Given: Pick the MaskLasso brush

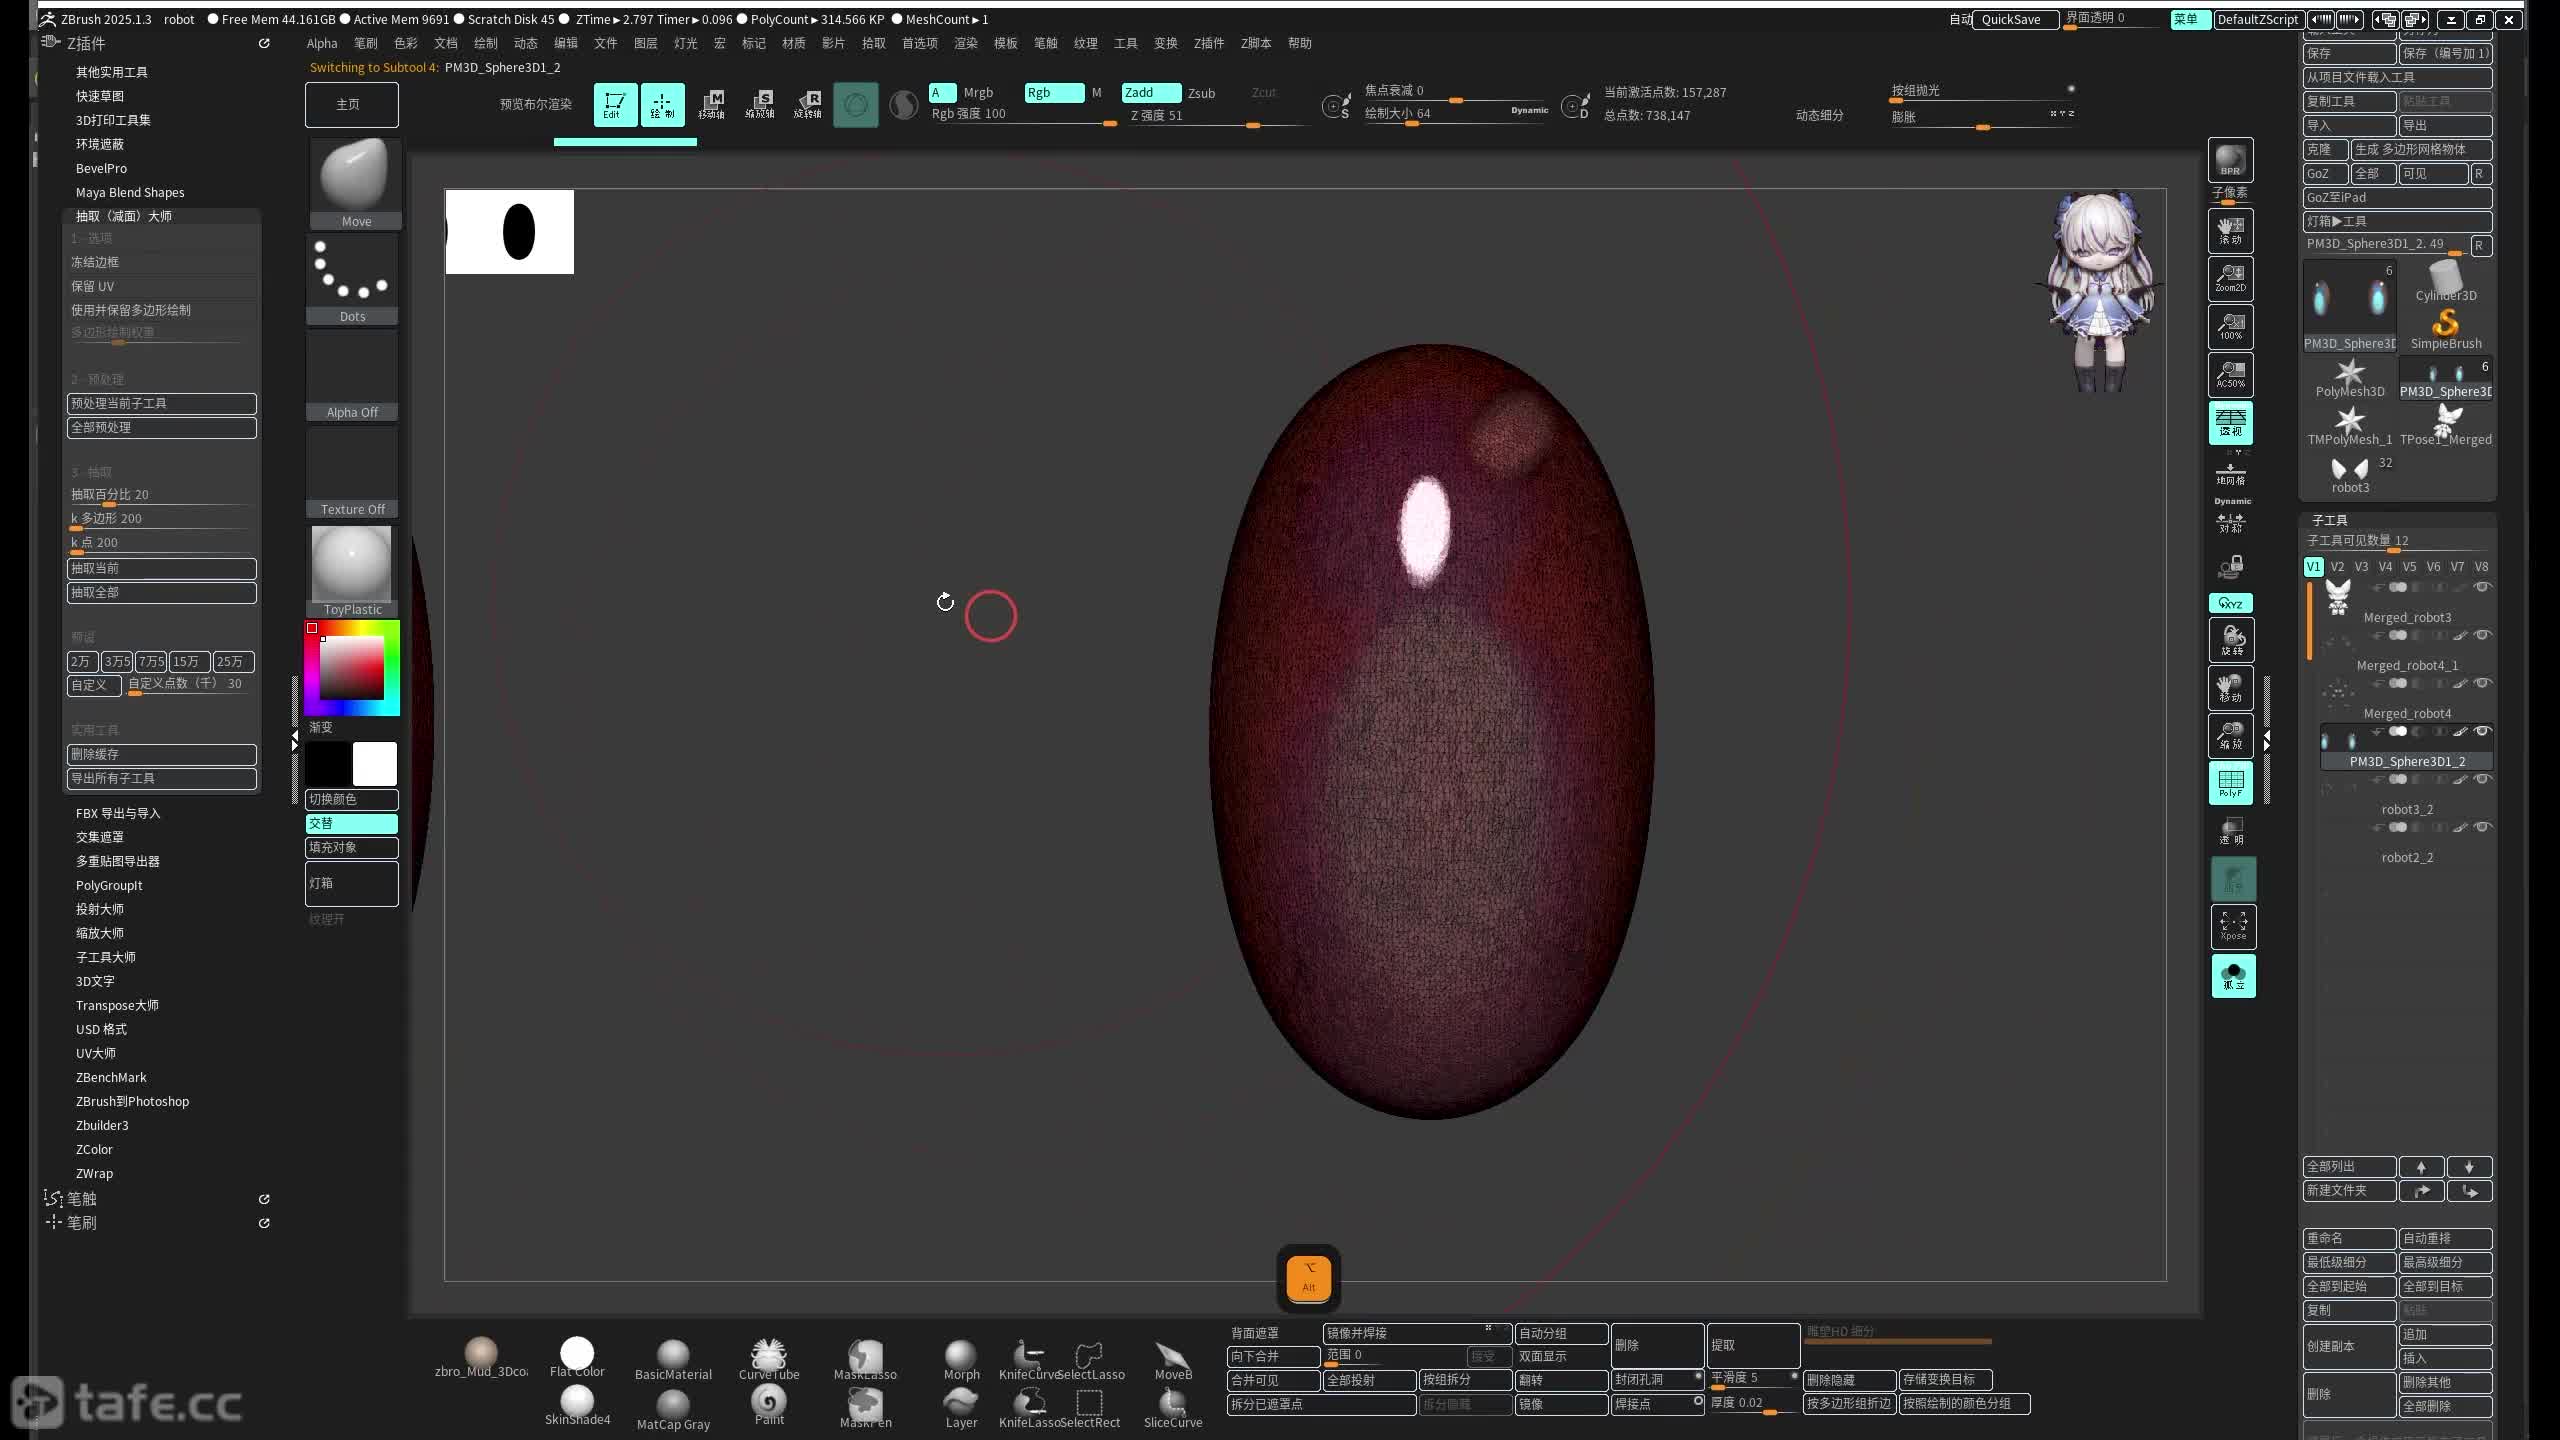Looking at the screenshot, I should pyautogui.click(x=865, y=1359).
